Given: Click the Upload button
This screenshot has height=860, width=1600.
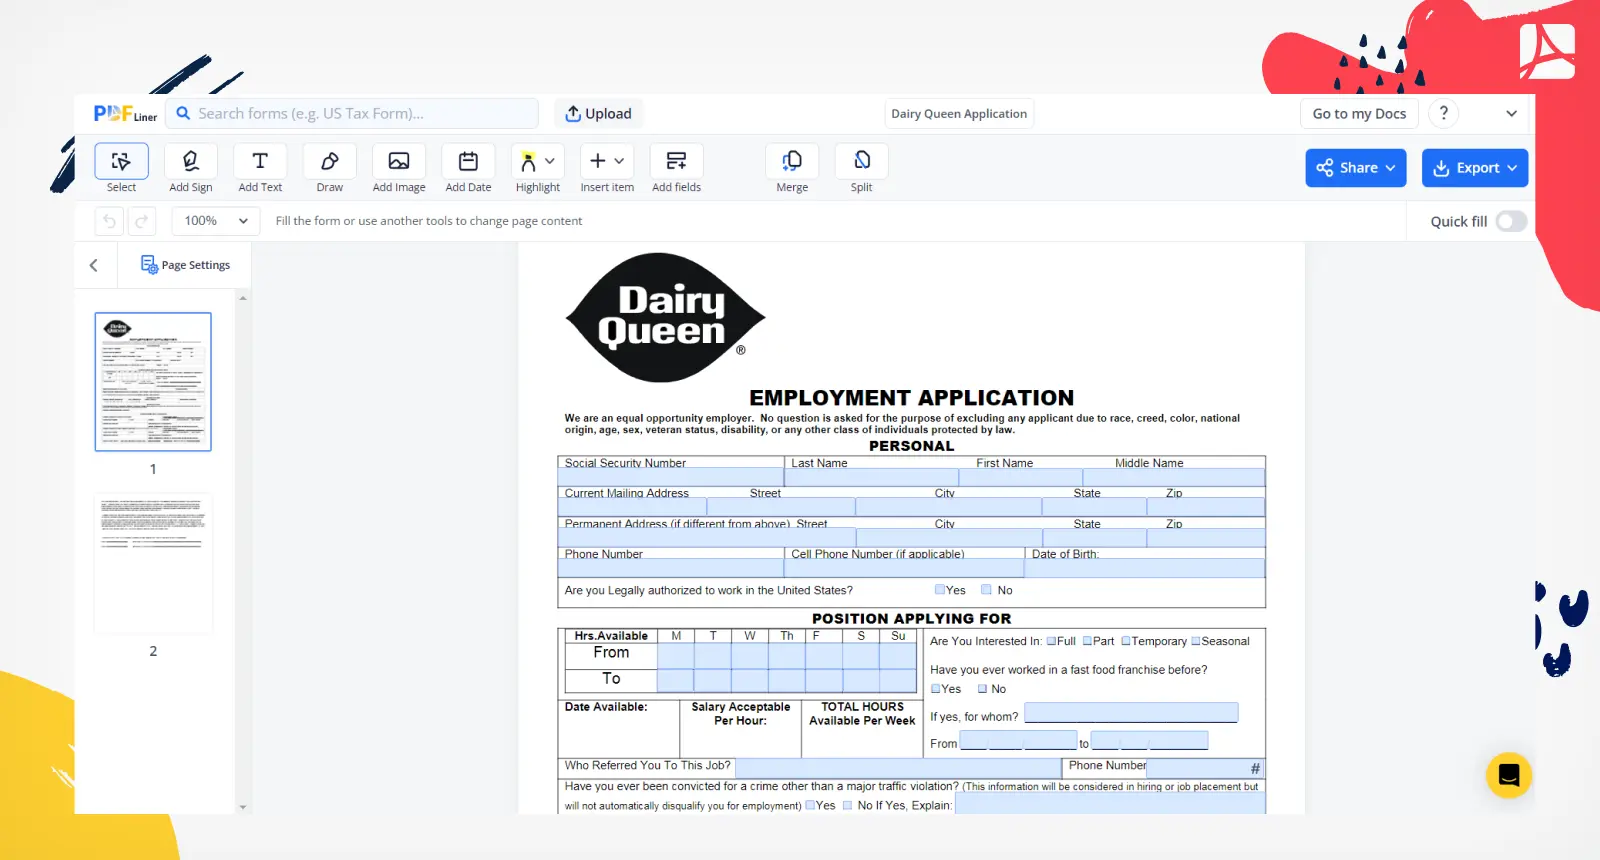Looking at the screenshot, I should 598,114.
